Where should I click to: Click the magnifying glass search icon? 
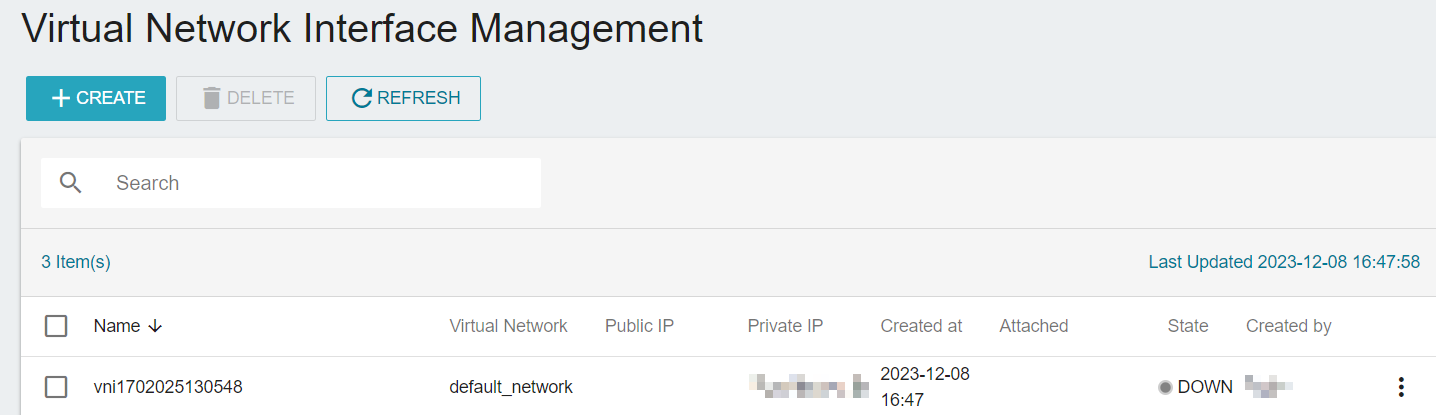(70, 183)
